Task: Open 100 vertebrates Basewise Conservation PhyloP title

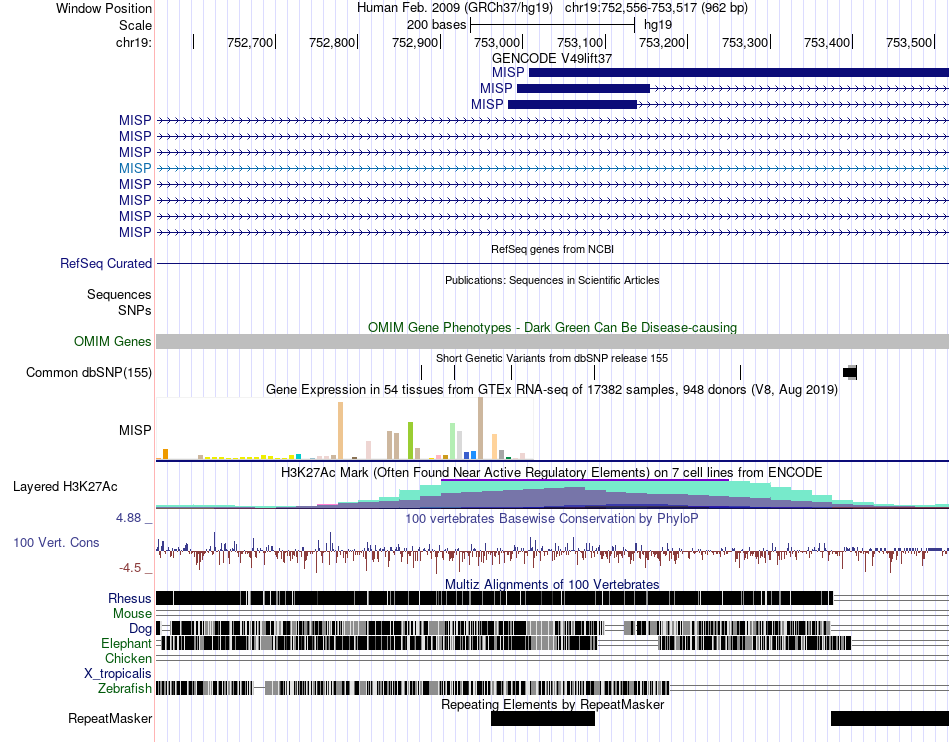Action: click(552, 518)
